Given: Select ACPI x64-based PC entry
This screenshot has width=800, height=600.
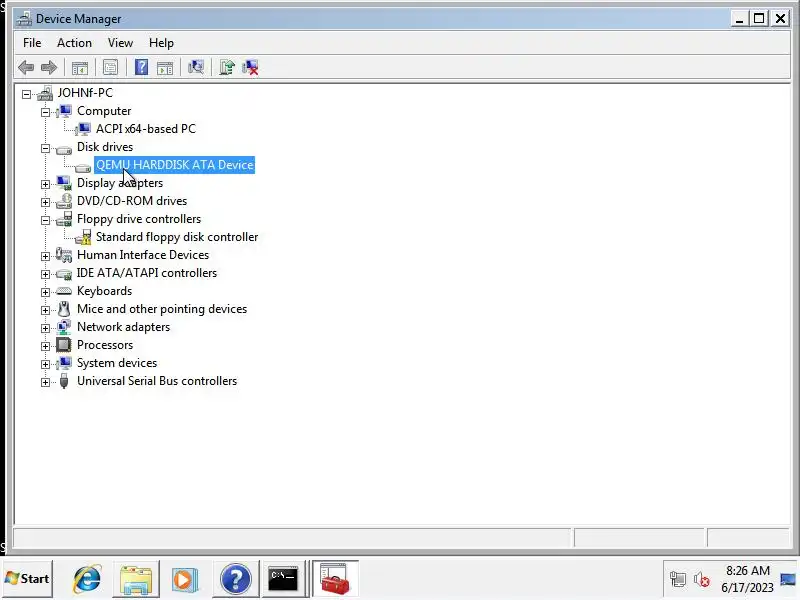Looking at the screenshot, I should (x=145, y=129).
